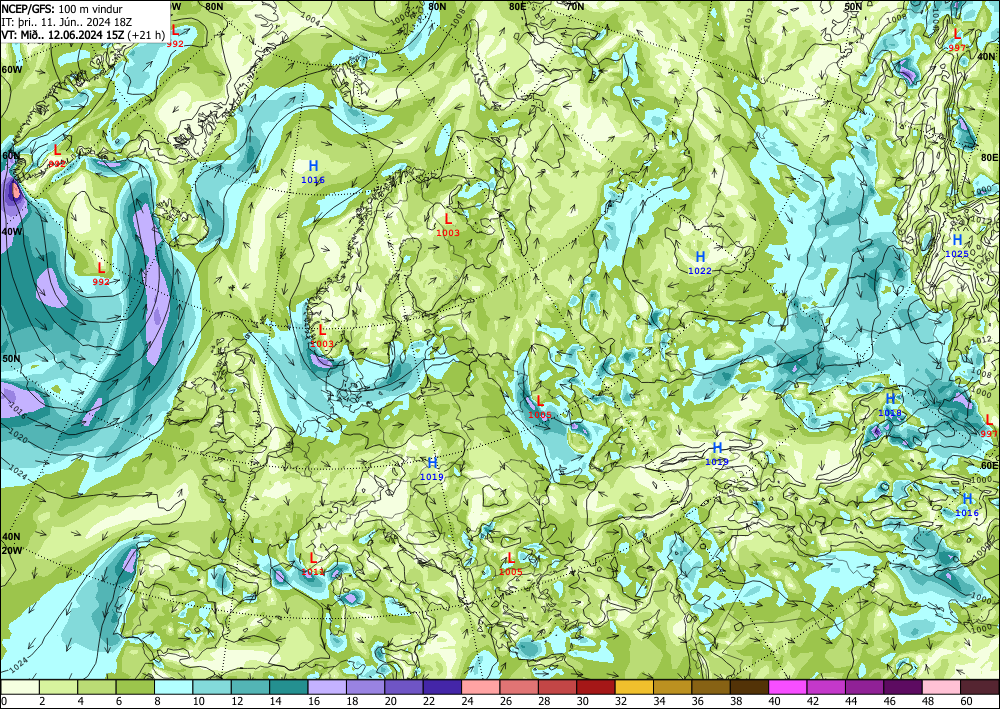Click the "70N" latitude label
Screen dimensions: 1000x709
pos(575,6)
